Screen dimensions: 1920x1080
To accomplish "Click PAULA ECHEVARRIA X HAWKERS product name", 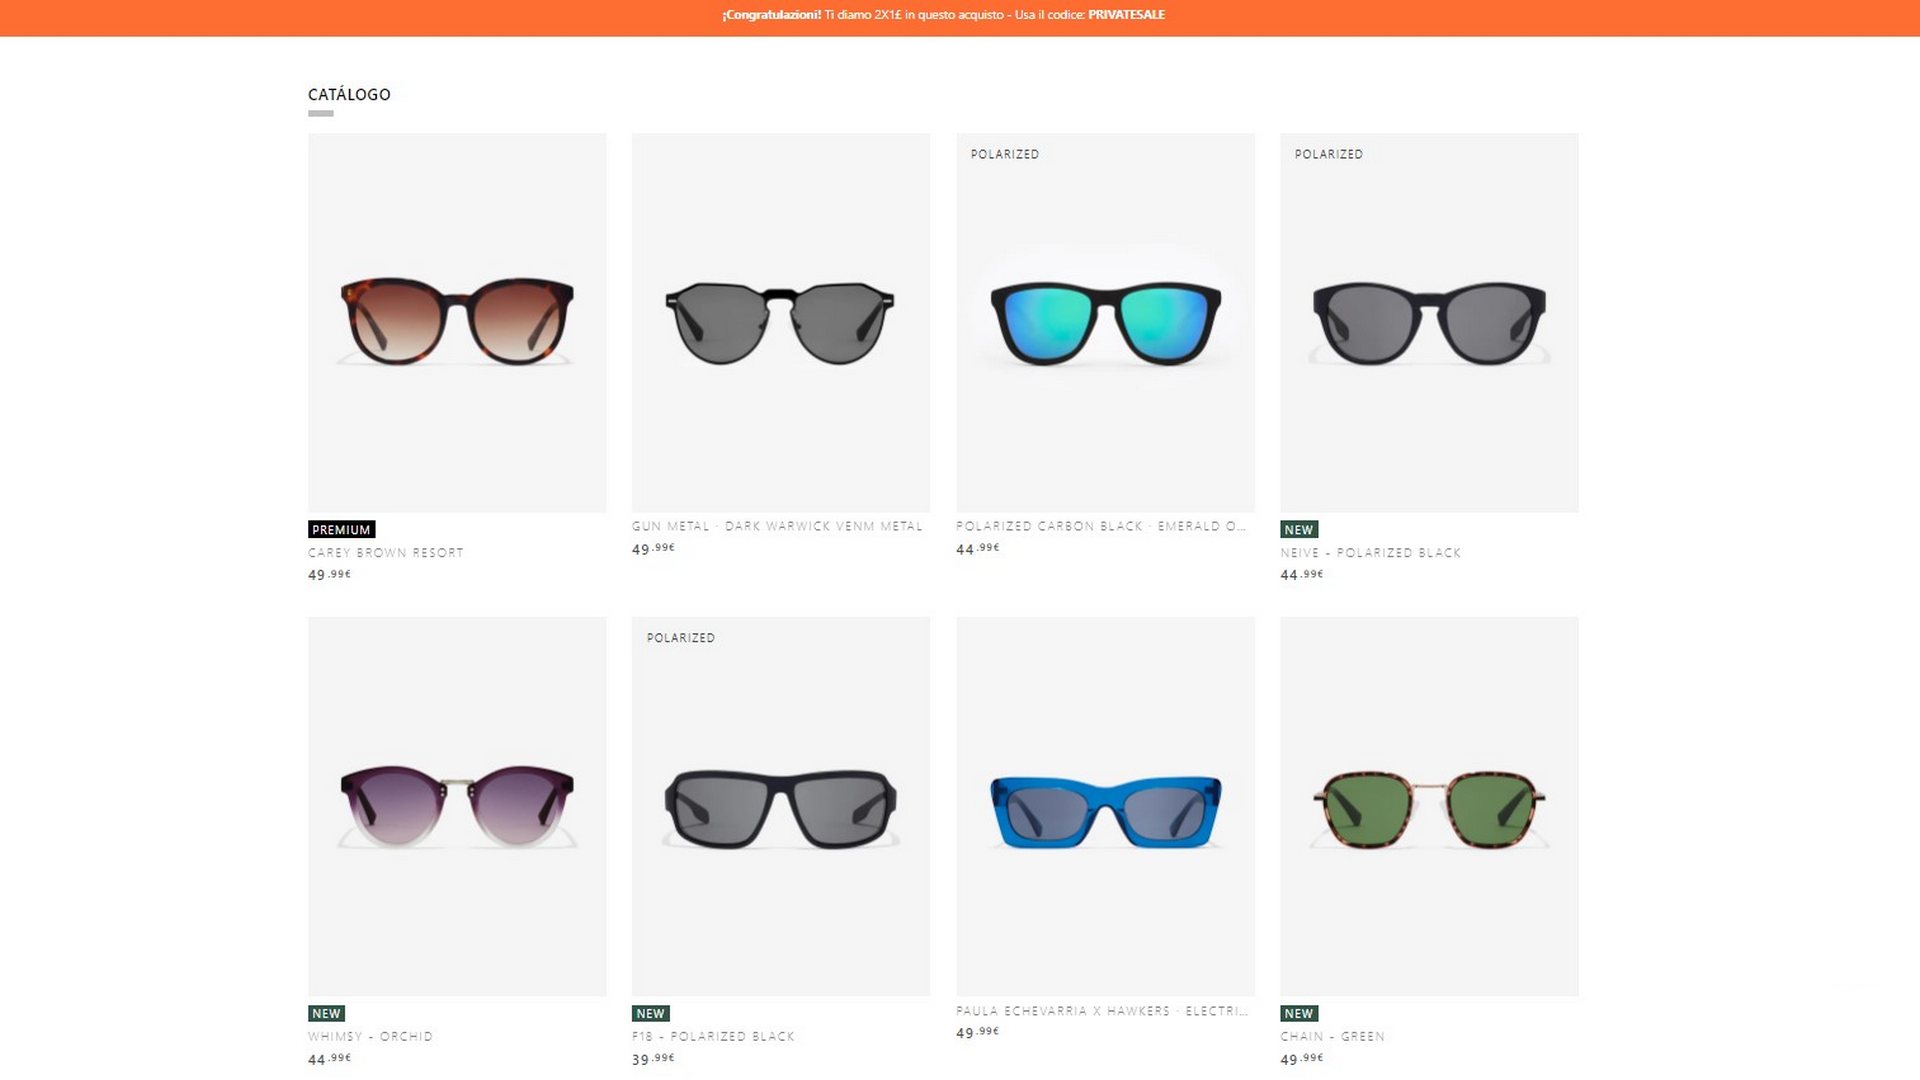I will 1102,1011.
